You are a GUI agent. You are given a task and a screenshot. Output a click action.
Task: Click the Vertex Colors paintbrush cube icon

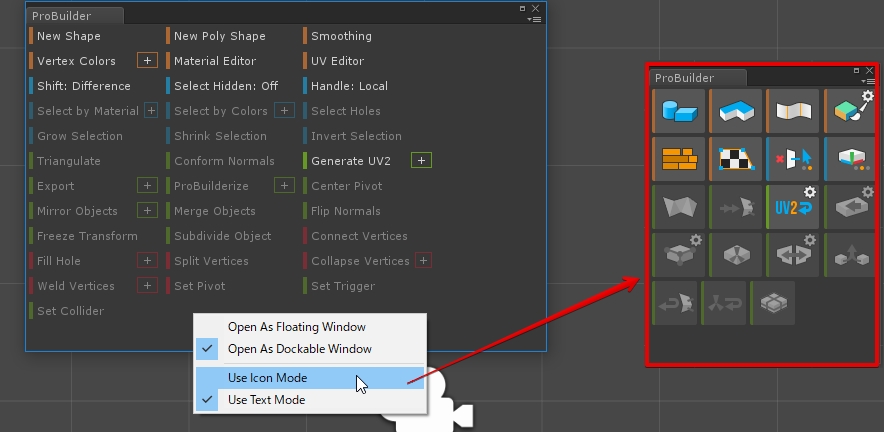(850, 111)
